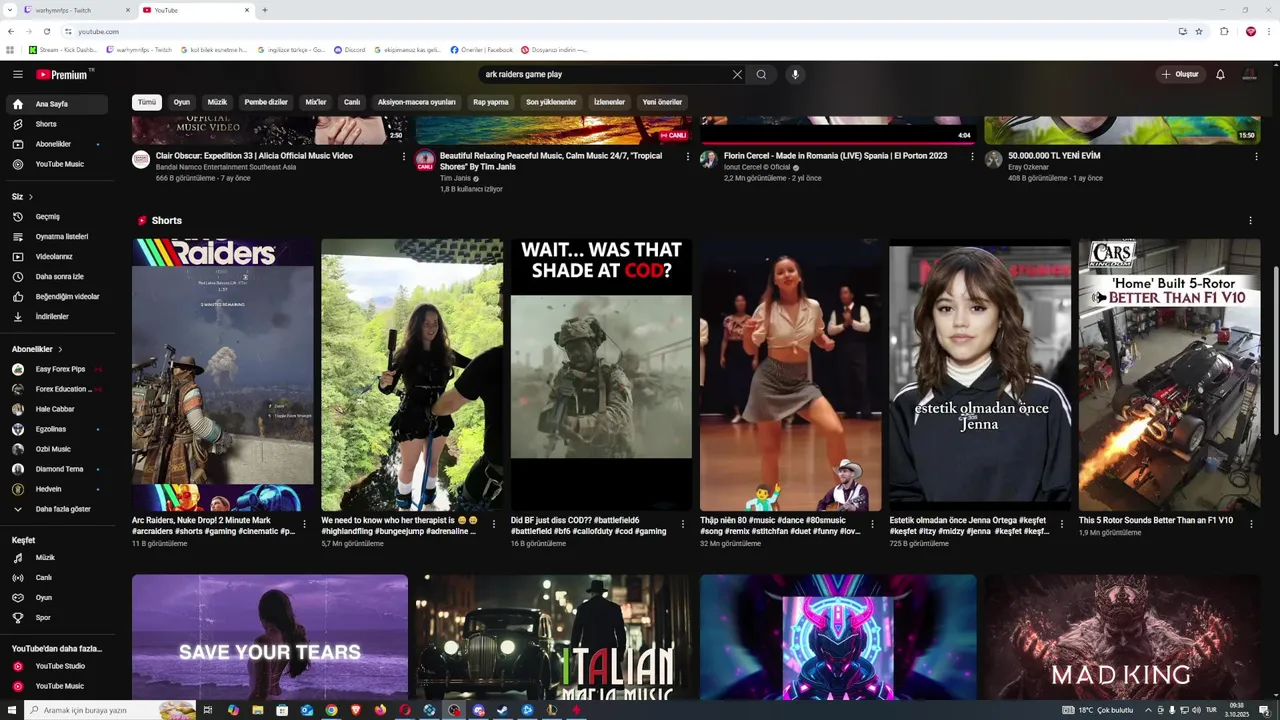Open Tim Janis channel link
This screenshot has width=1280, height=720.
455,178
